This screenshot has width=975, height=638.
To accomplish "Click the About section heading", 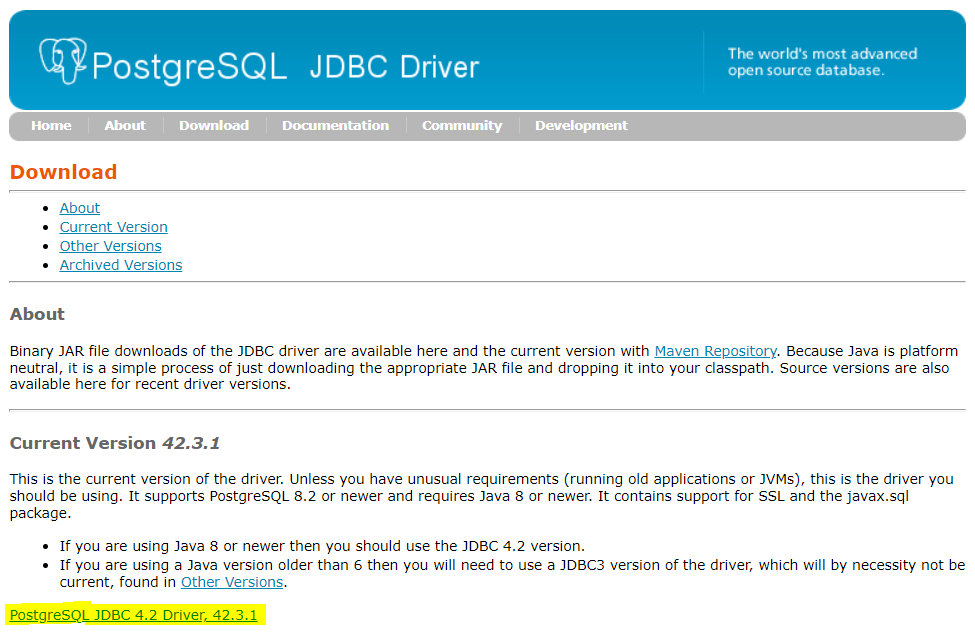I will [x=37, y=314].
